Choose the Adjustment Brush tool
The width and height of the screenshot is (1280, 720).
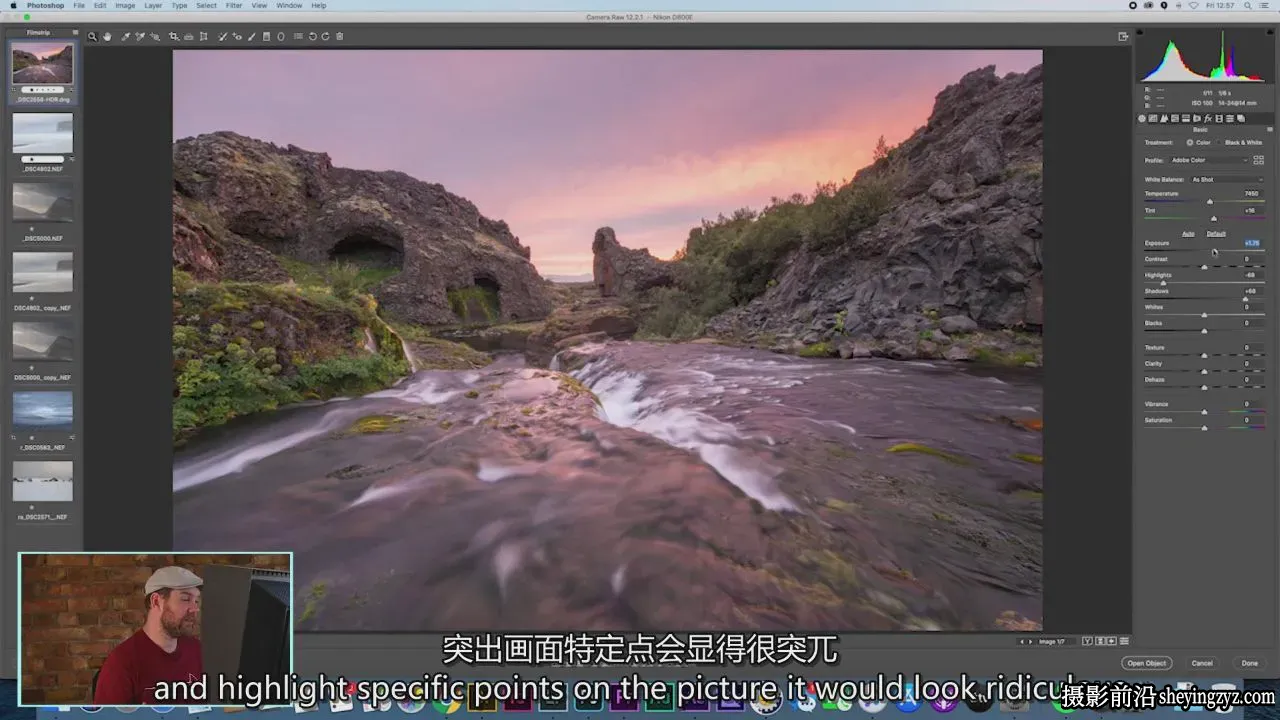pos(251,37)
